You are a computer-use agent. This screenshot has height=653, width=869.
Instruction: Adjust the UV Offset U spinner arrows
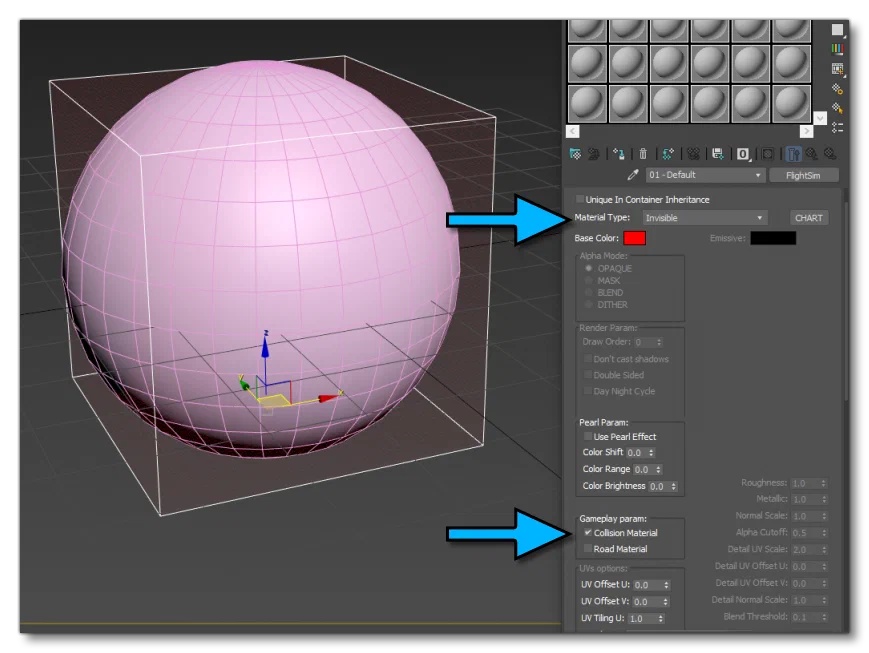coord(667,585)
